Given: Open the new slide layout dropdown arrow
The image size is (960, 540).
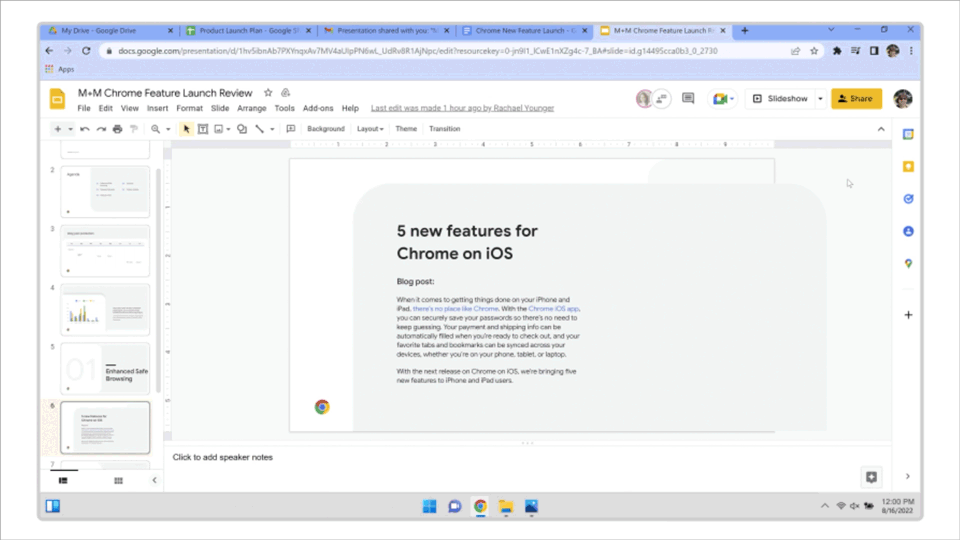Looking at the screenshot, I should [70, 129].
